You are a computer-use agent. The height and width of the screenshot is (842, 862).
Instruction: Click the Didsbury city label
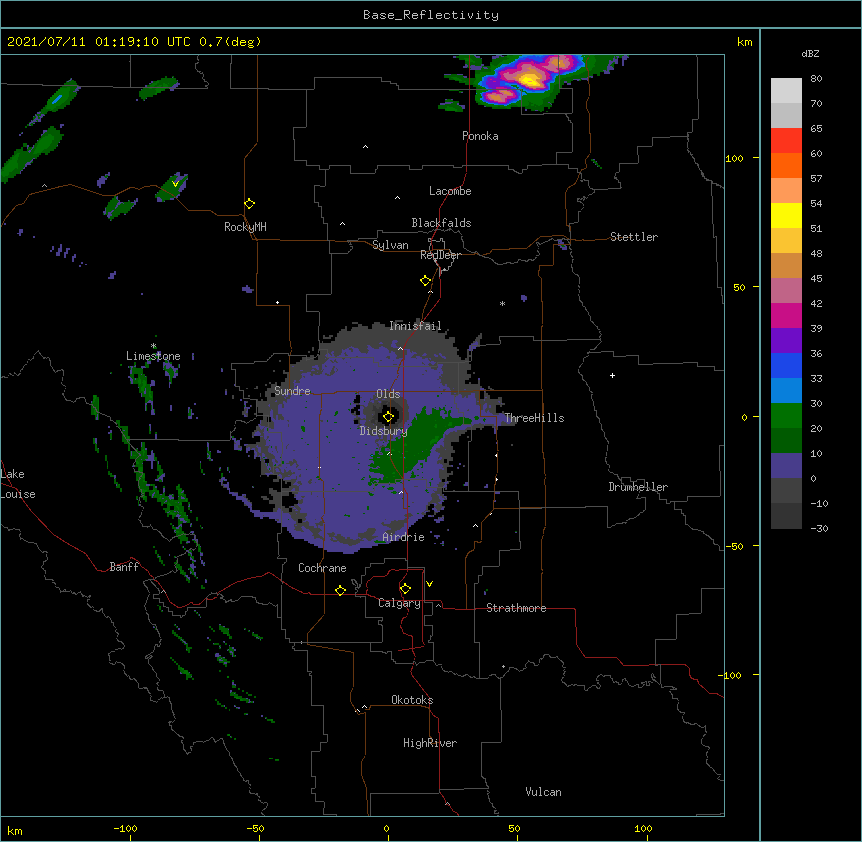click(383, 431)
